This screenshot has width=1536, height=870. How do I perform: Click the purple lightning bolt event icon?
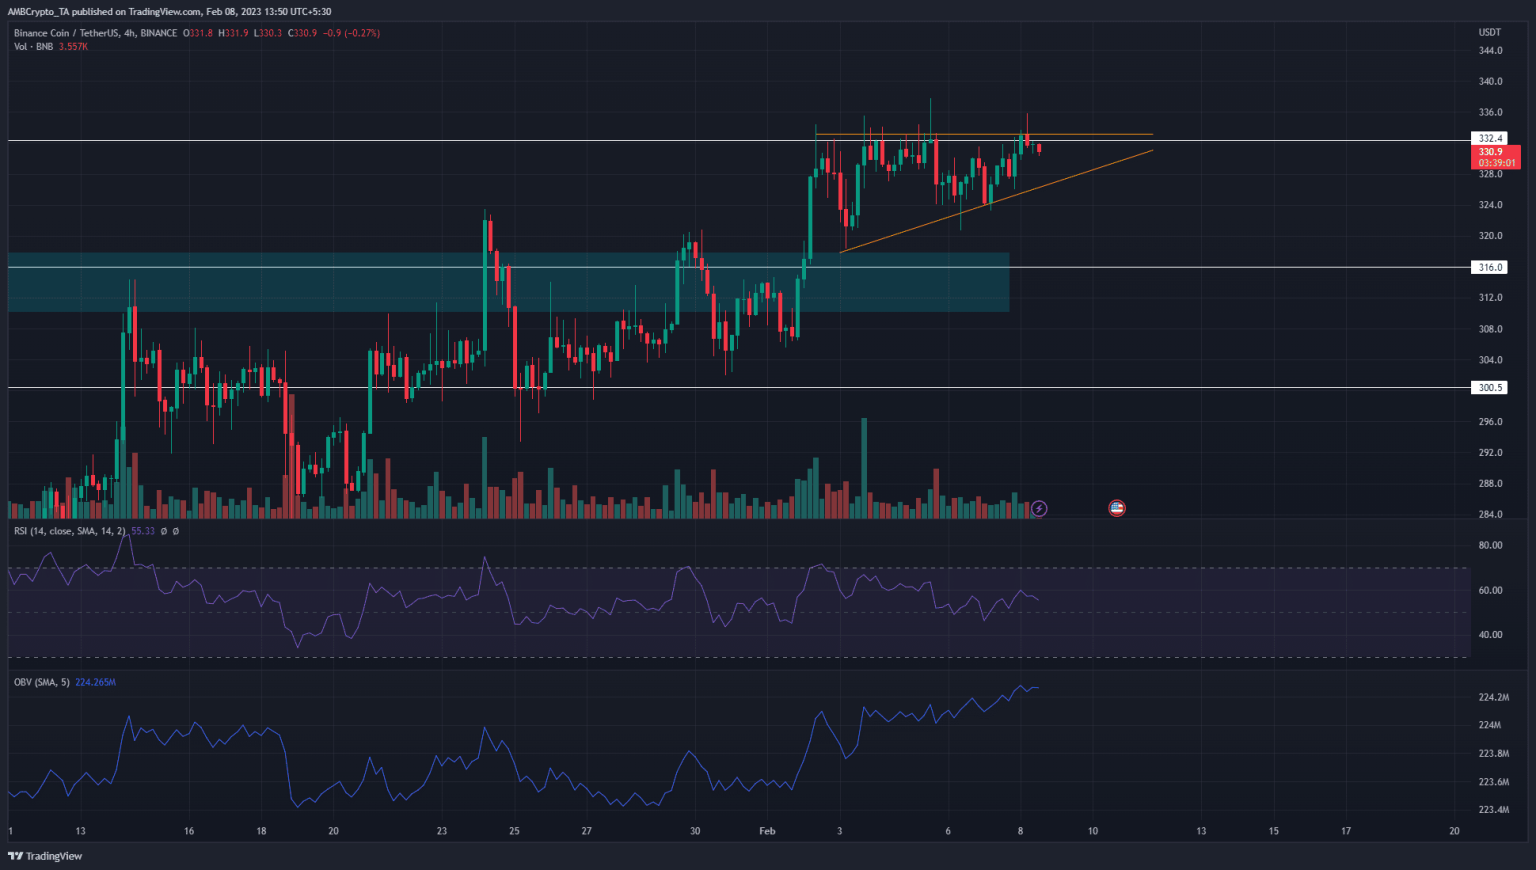click(1039, 509)
